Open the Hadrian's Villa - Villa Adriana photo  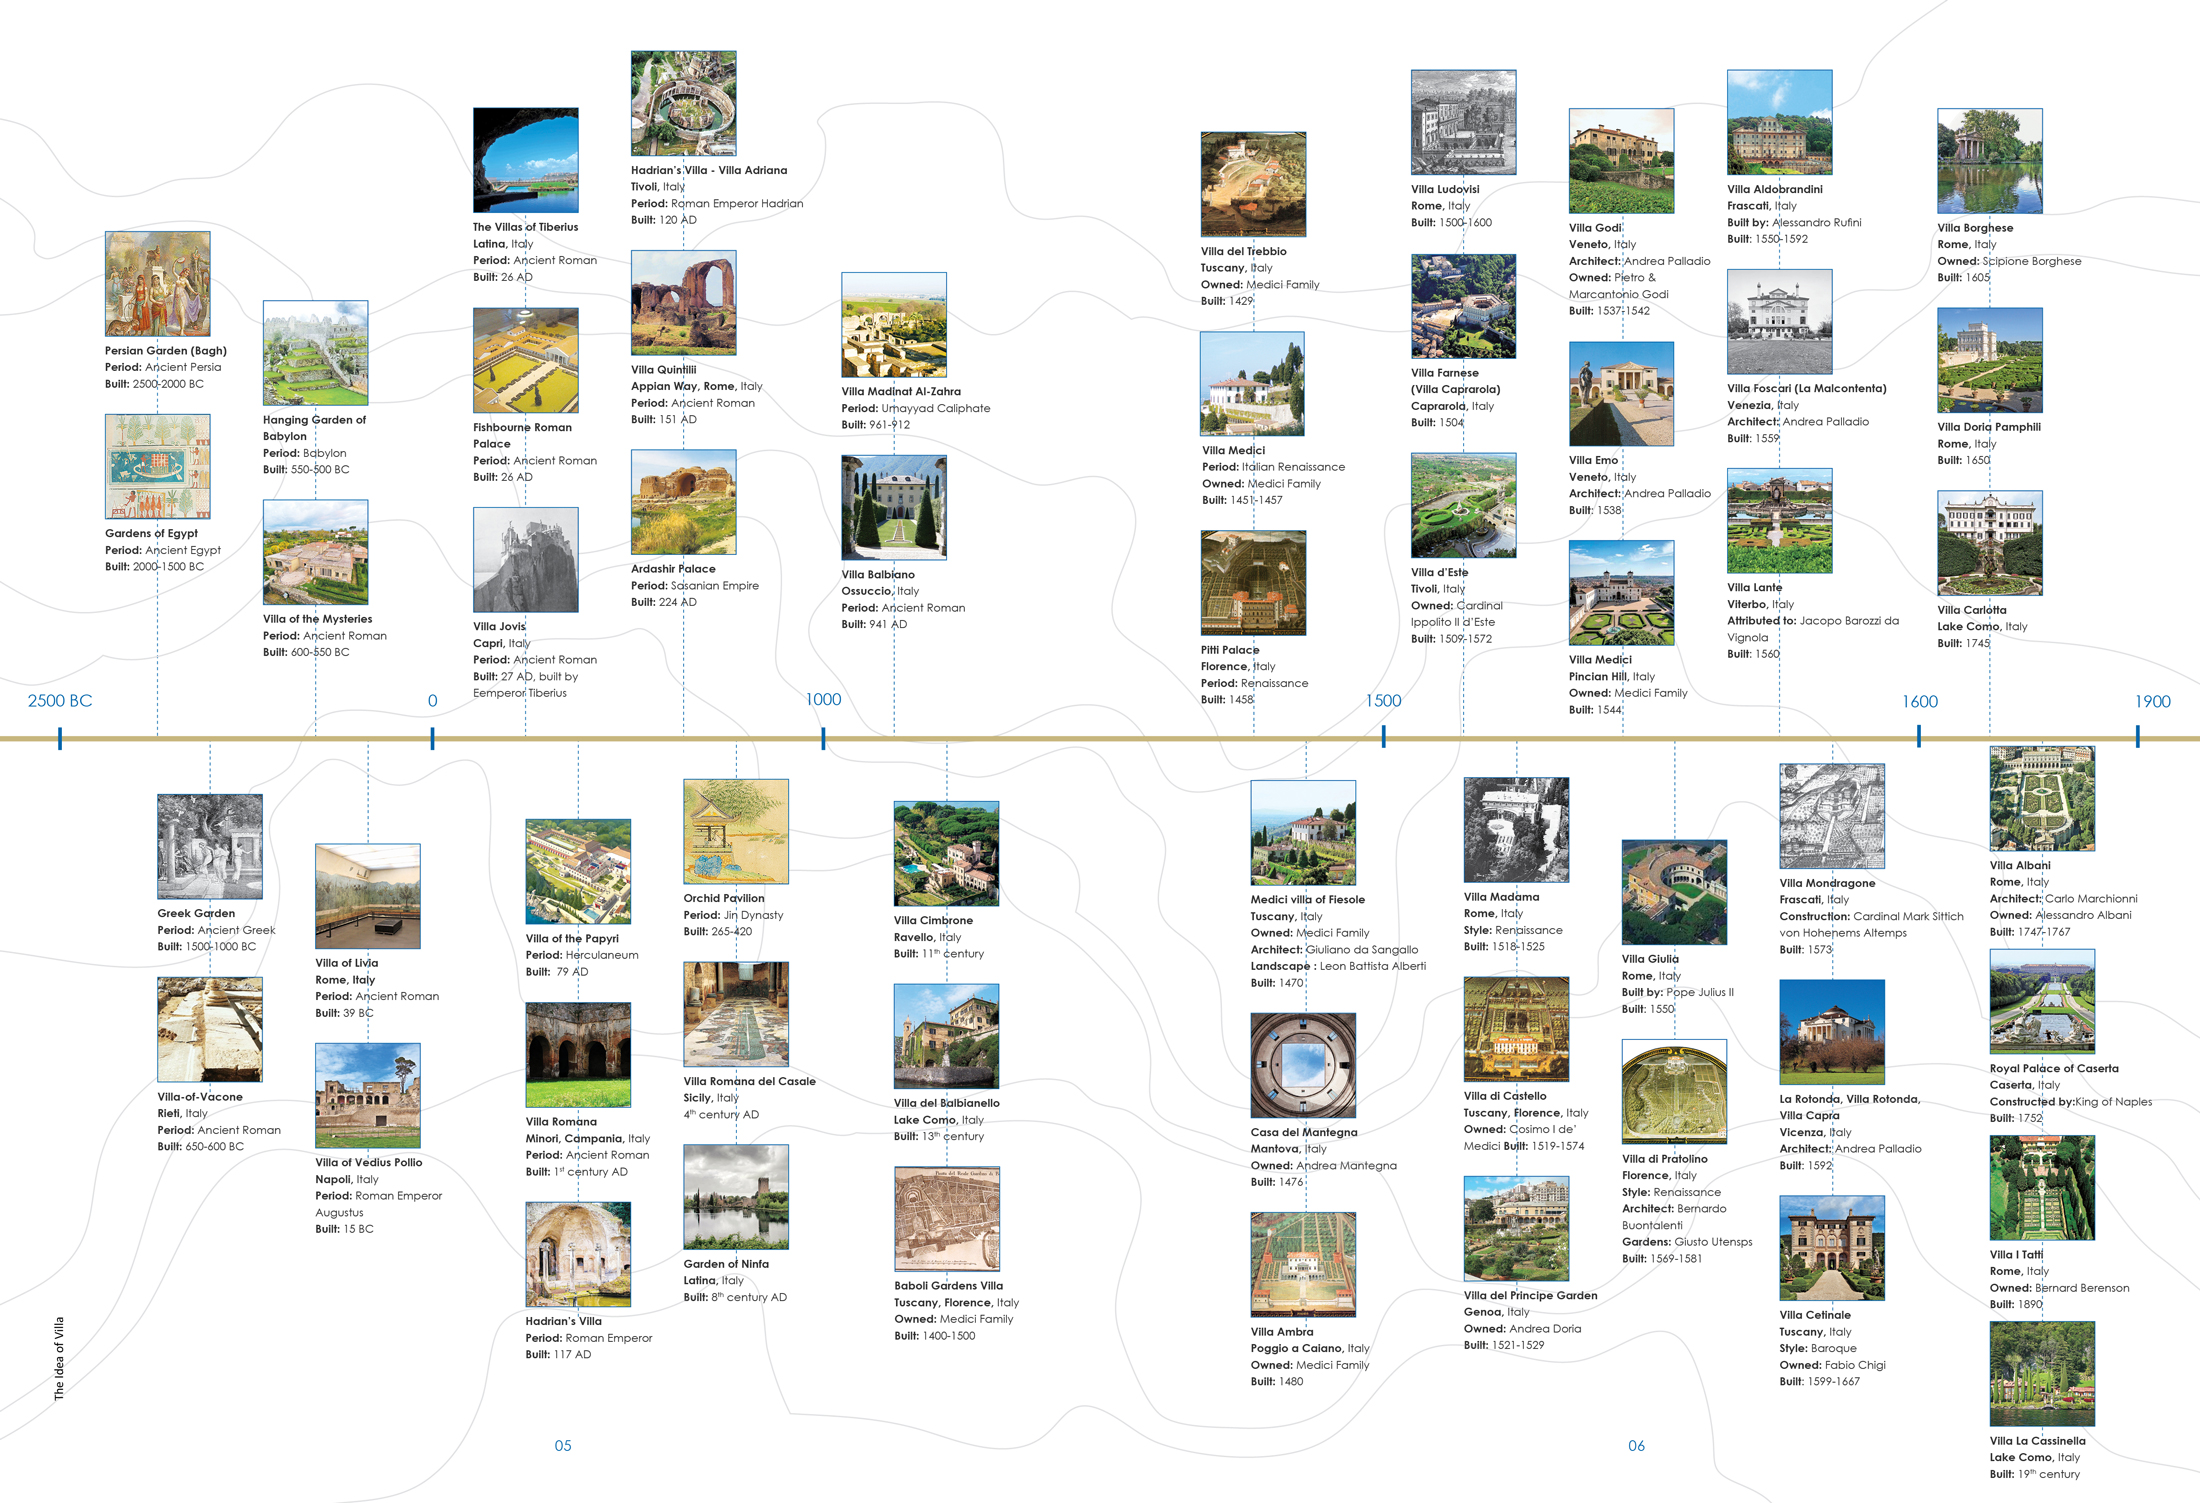coord(683,103)
